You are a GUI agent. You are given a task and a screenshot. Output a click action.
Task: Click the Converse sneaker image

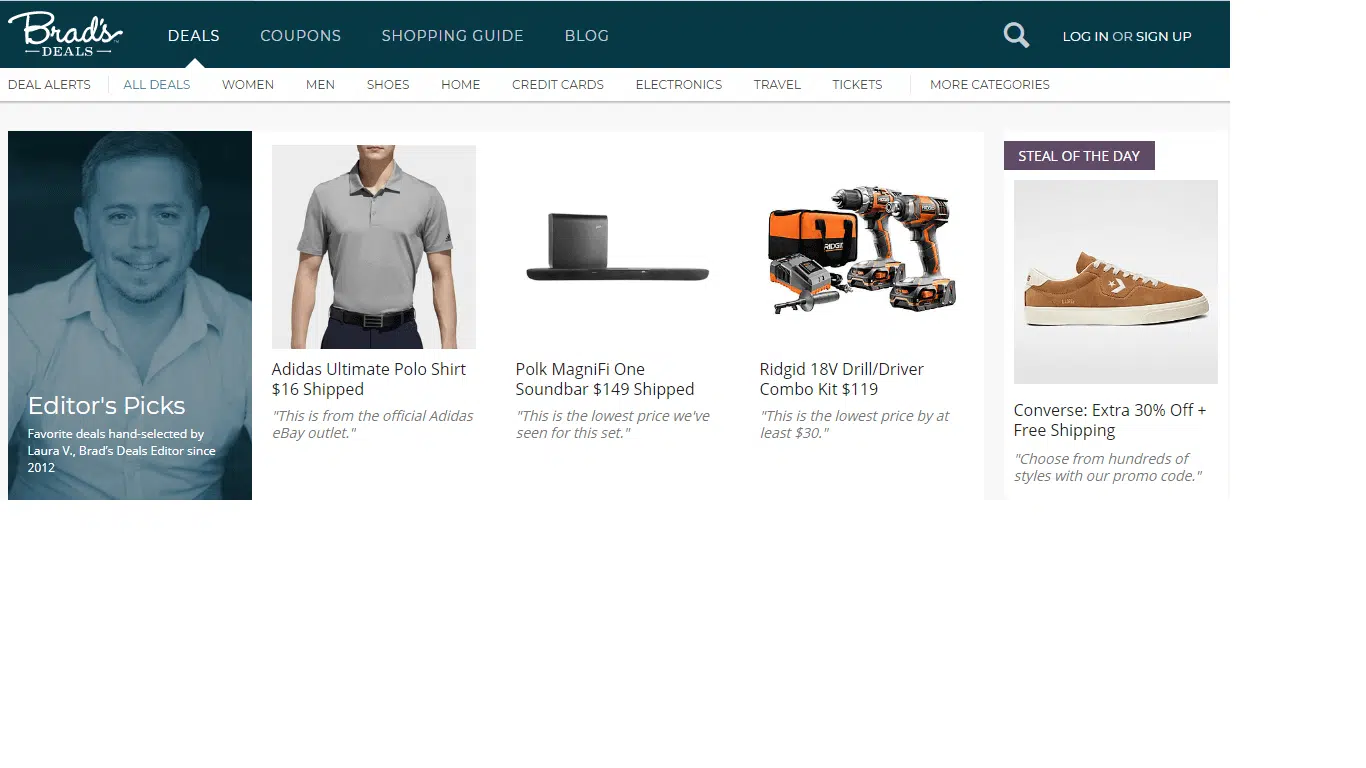[1116, 282]
